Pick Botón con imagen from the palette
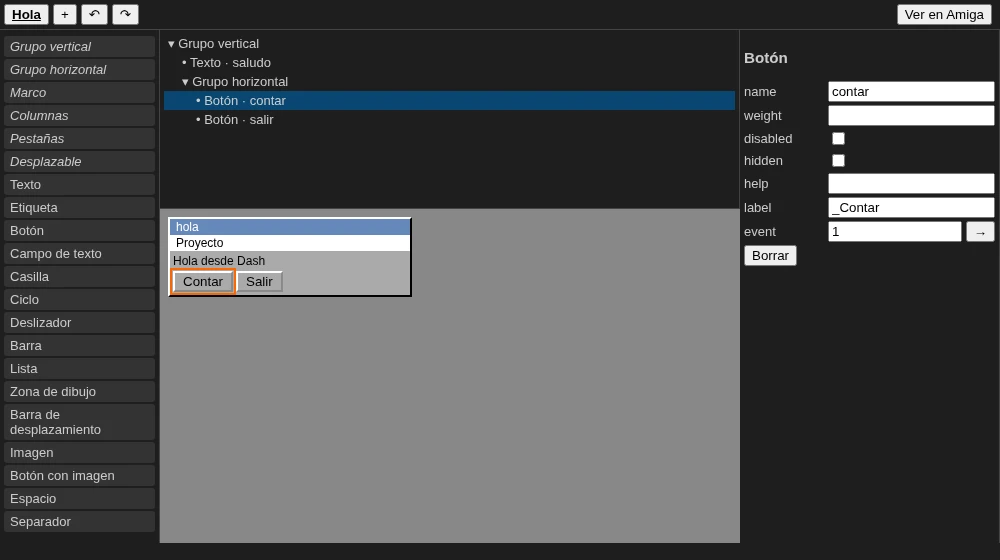 click(x=79, y=475)
